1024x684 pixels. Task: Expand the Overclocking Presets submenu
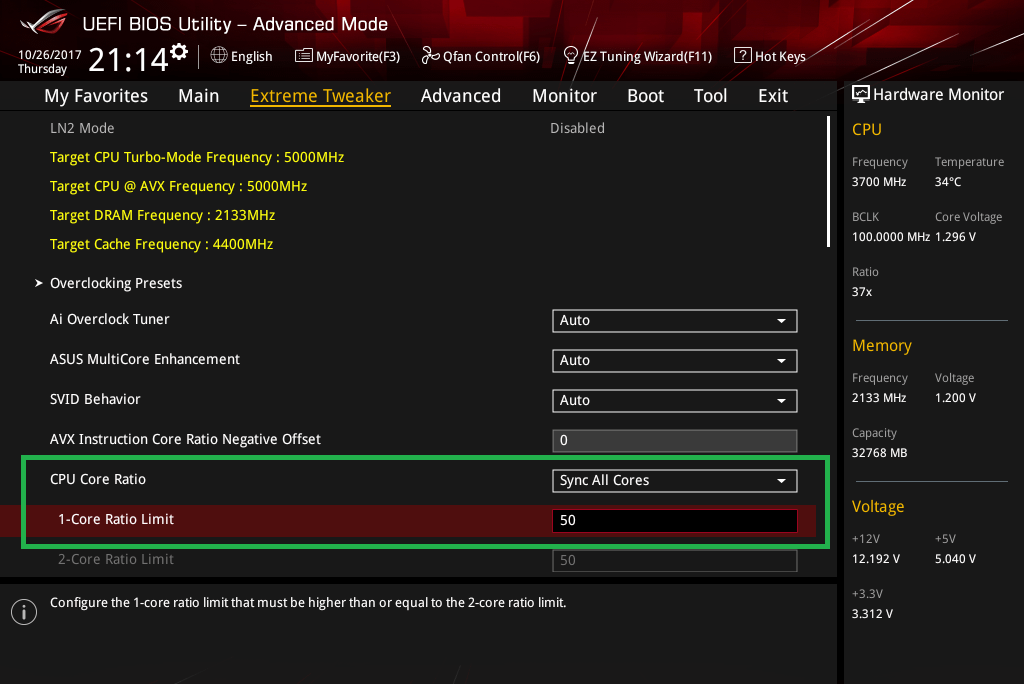pyautogui.click(x=116, y=283)
